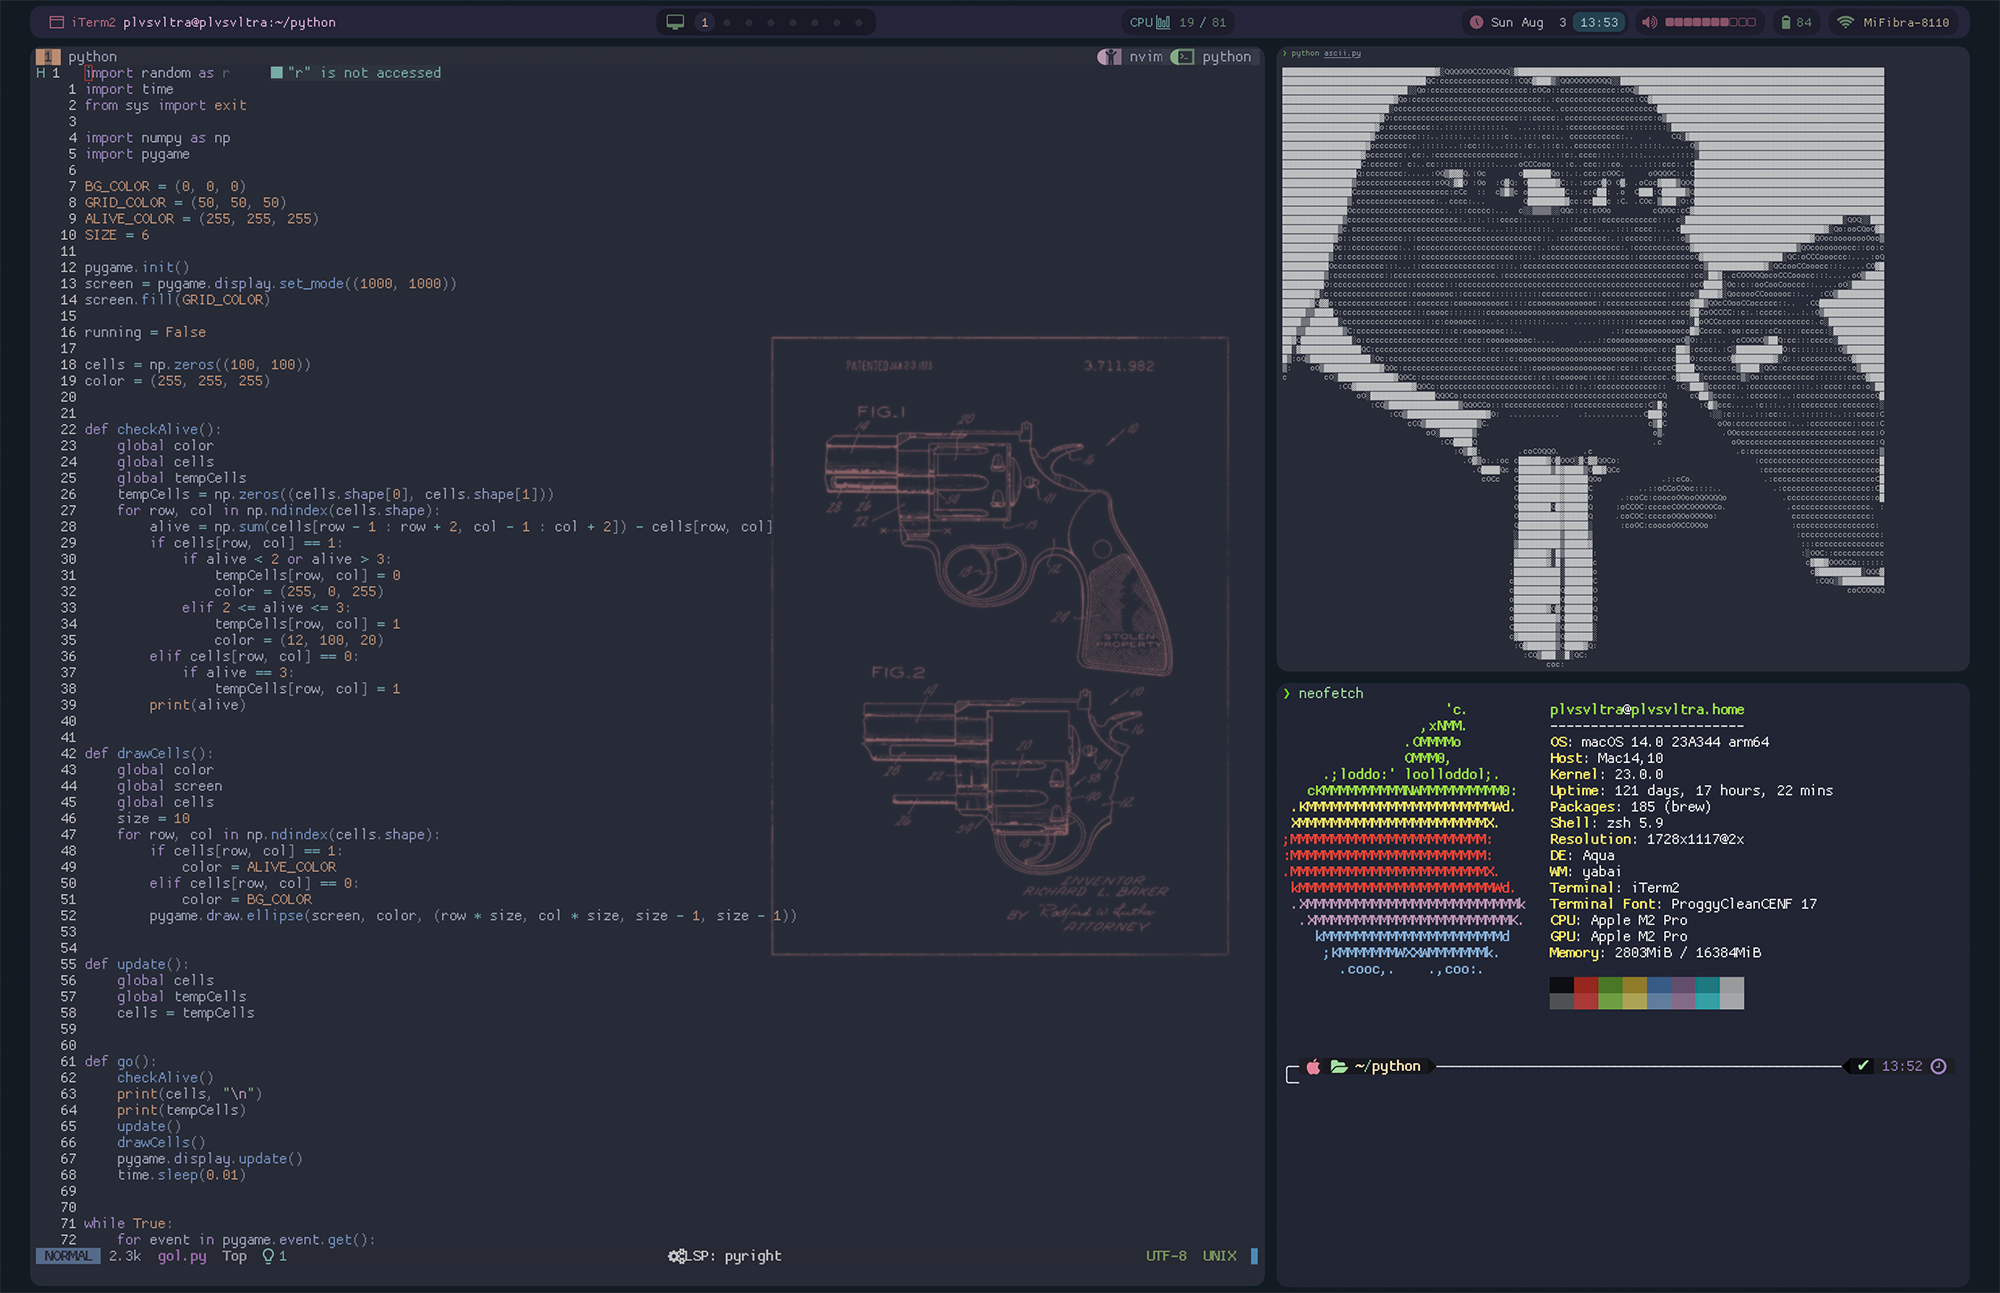Pick the teal neofetch color block, top row

(1708, 985)
